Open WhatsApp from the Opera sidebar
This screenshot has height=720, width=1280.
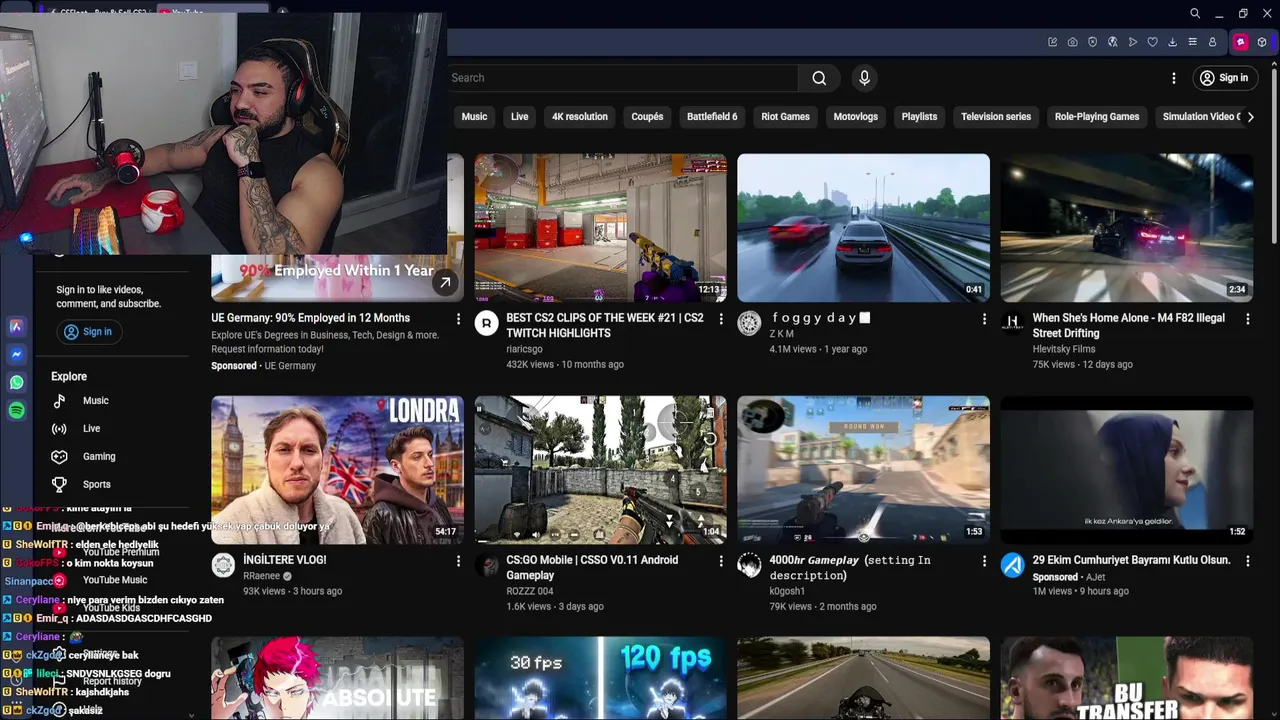17,382
